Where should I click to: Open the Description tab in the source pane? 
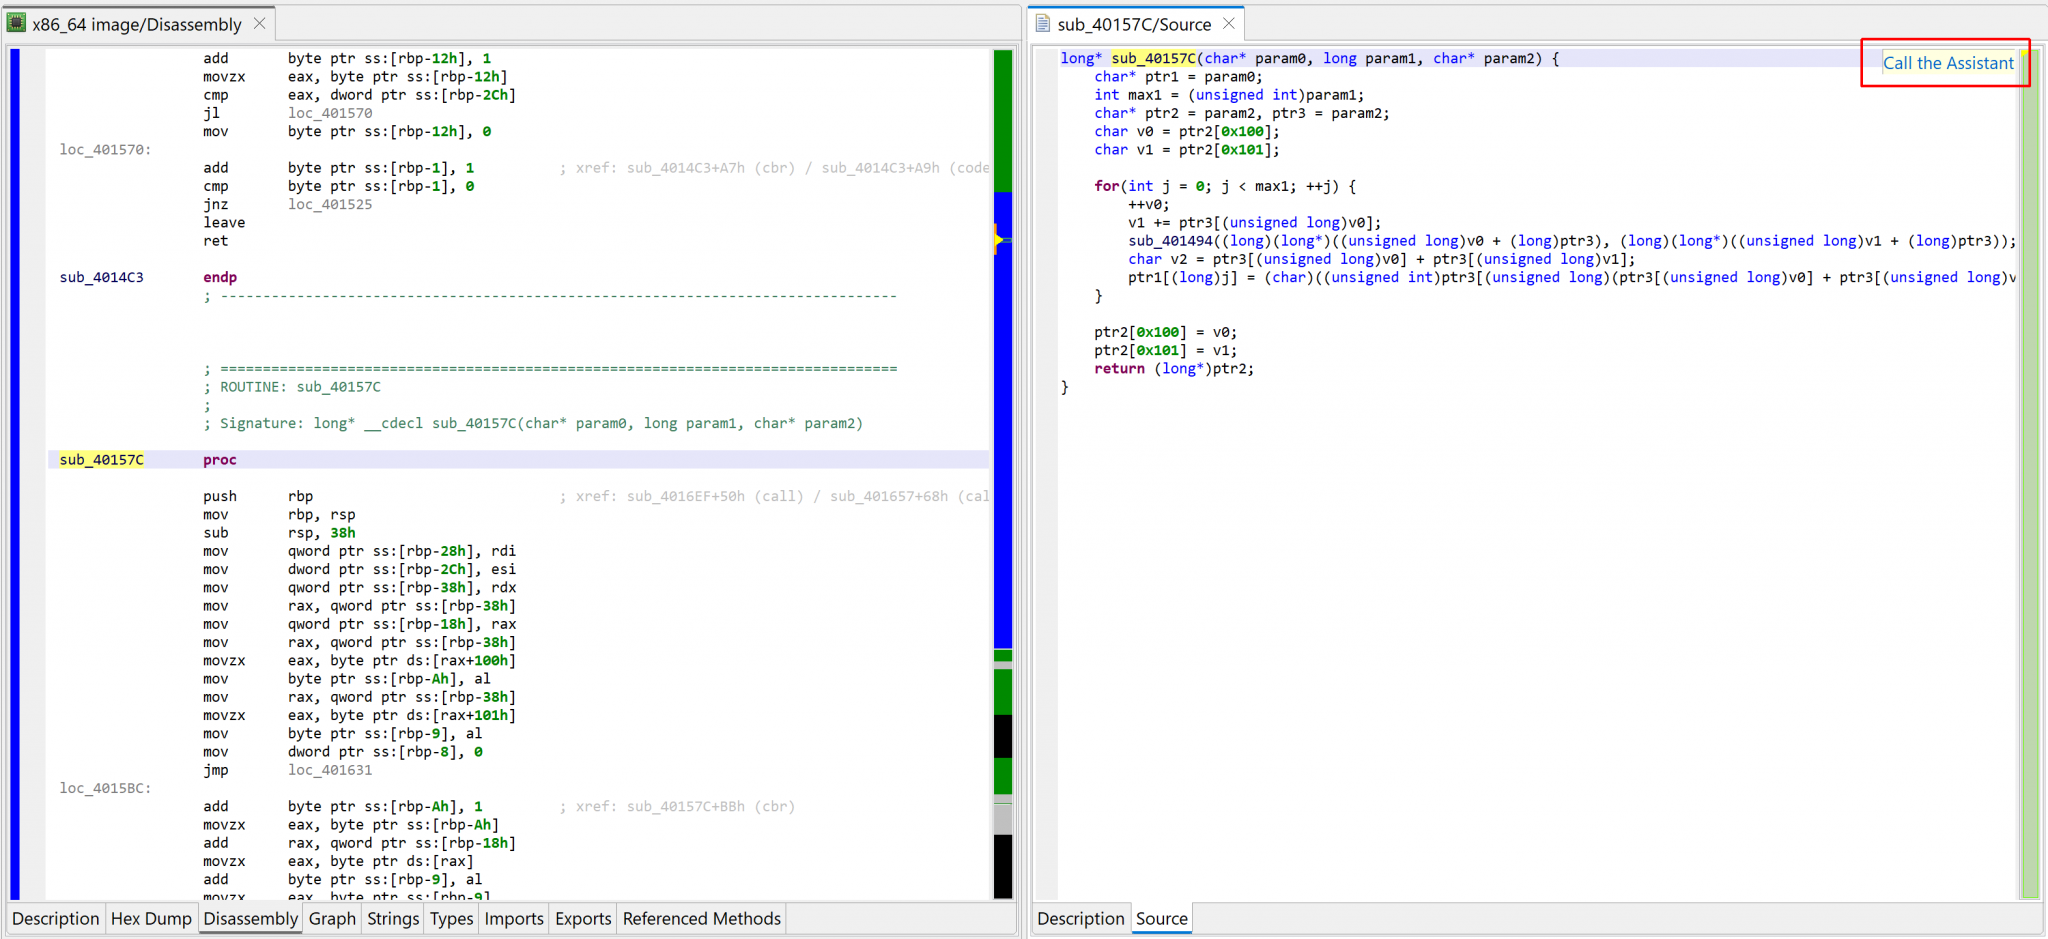[x=1080, y=918]
